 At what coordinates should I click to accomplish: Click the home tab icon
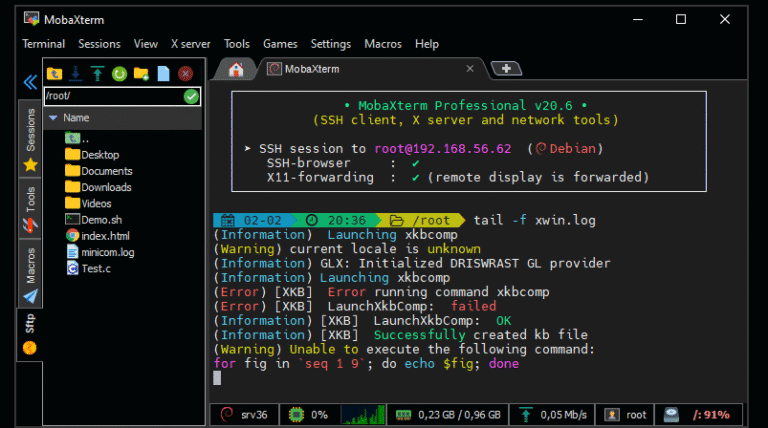coord(236,69)
